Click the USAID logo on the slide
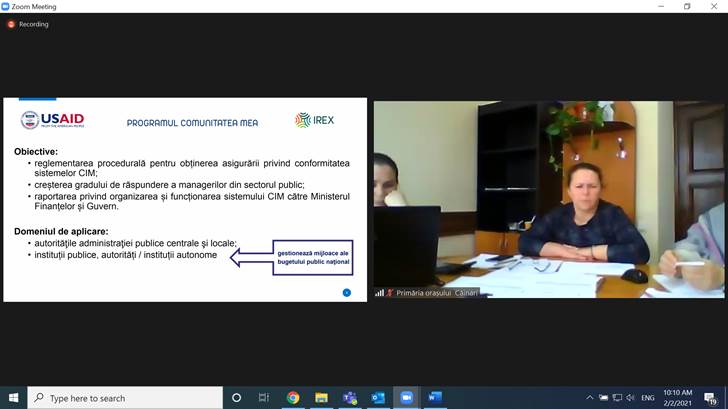 click(53, 121)
